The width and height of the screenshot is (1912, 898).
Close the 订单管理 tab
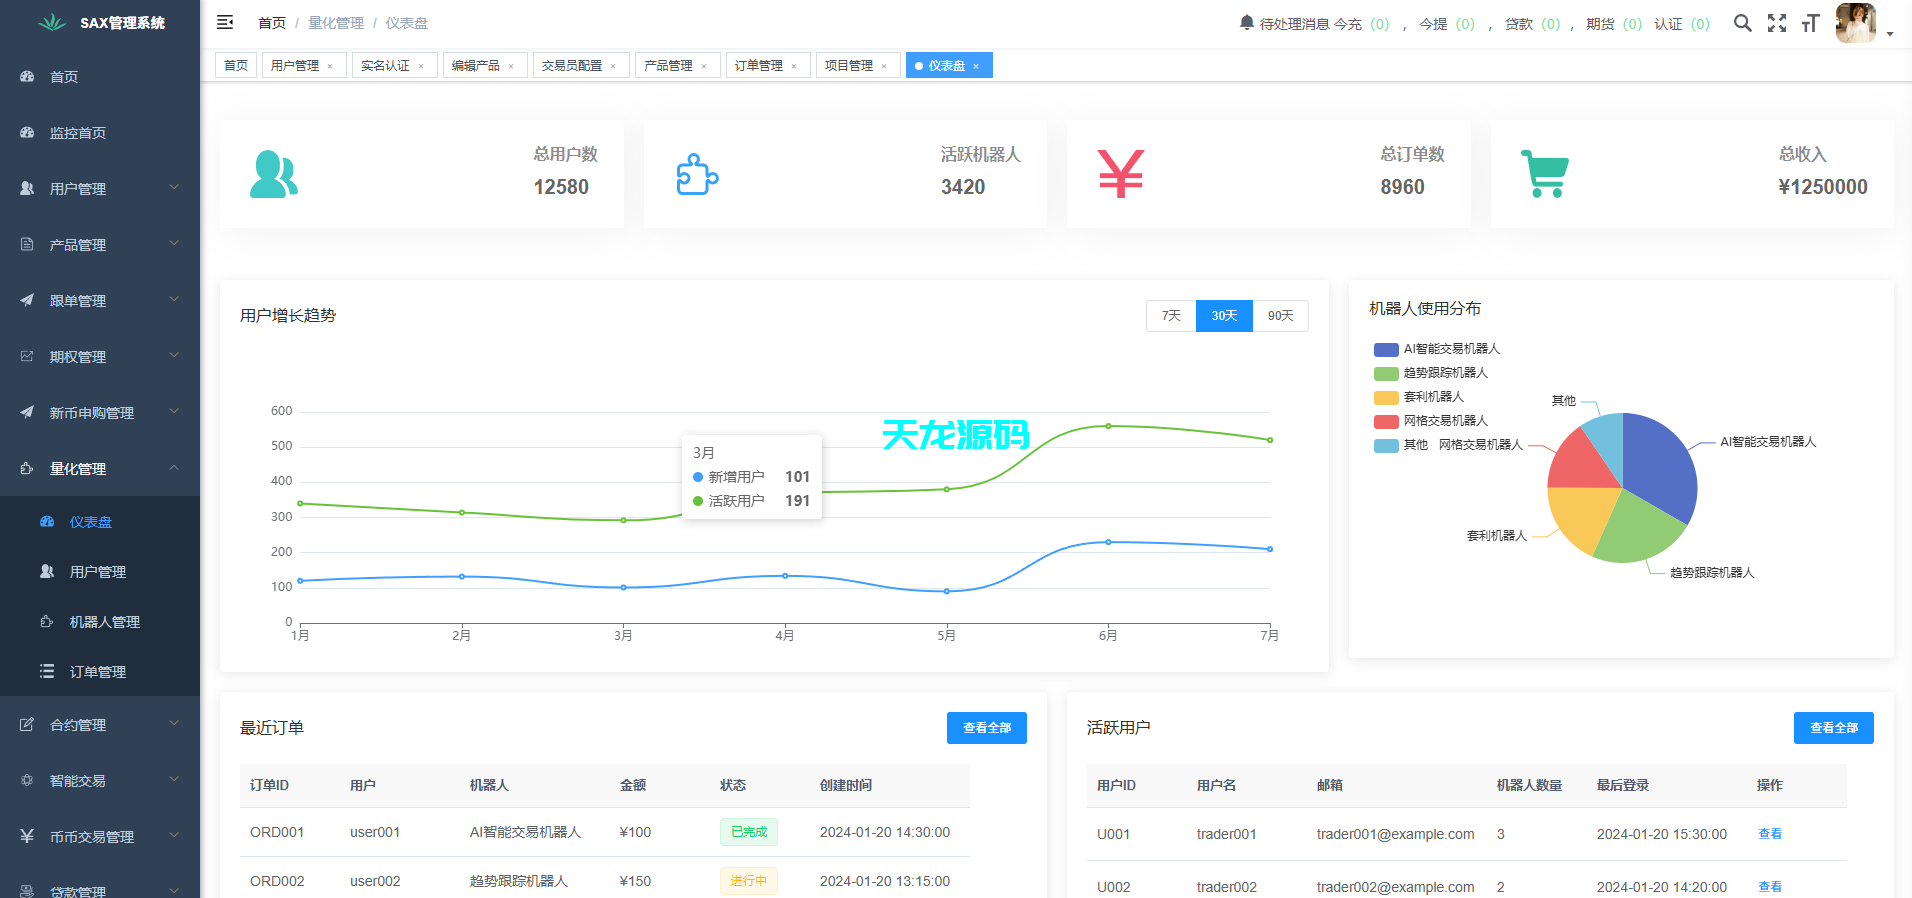point(794,66)
